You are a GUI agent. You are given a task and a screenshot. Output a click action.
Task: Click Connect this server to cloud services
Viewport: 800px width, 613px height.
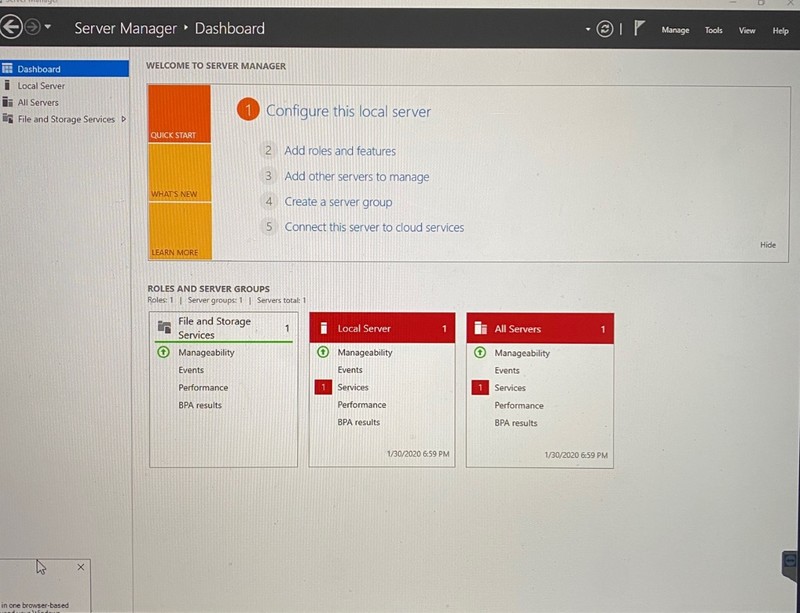[x=374, y=227]
